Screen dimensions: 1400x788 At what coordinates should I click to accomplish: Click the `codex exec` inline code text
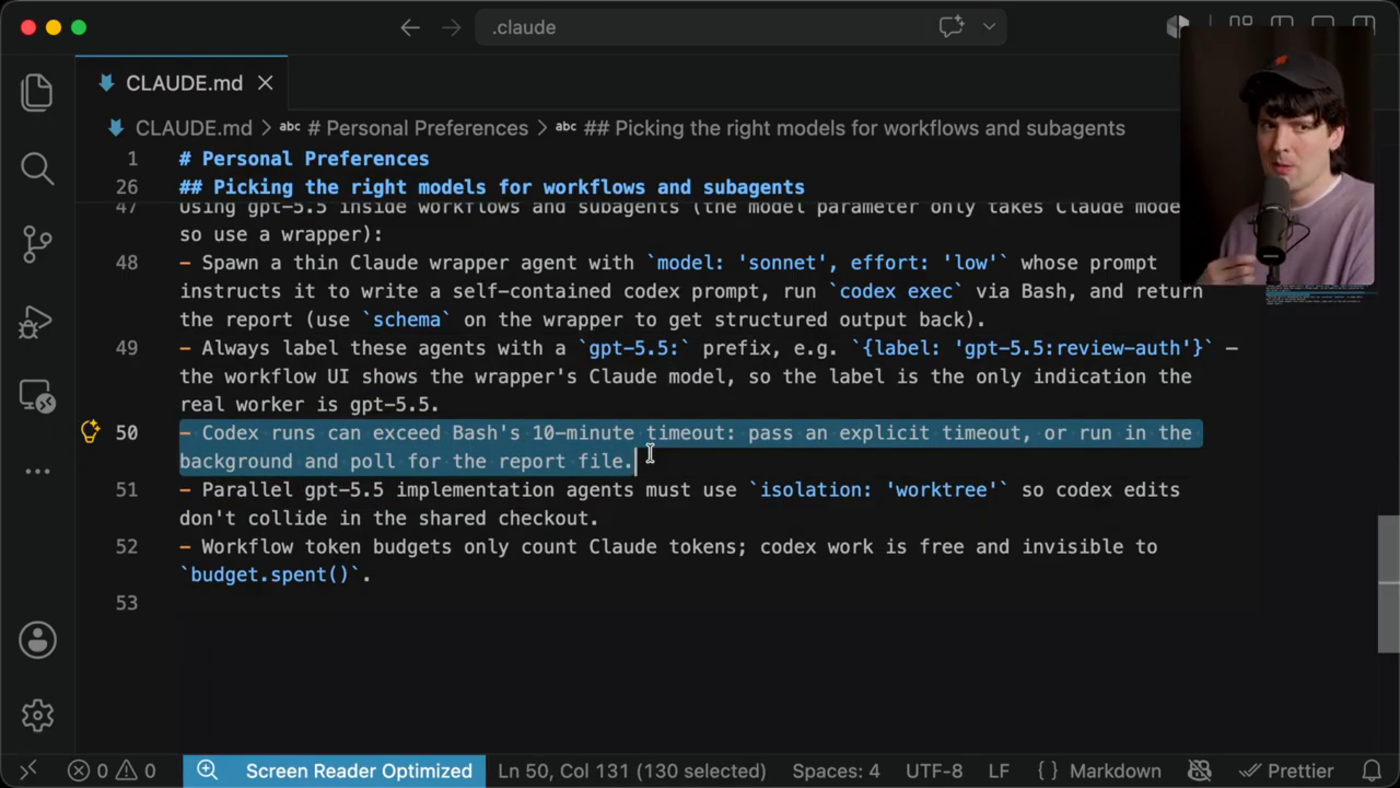[x=895, y=291]
